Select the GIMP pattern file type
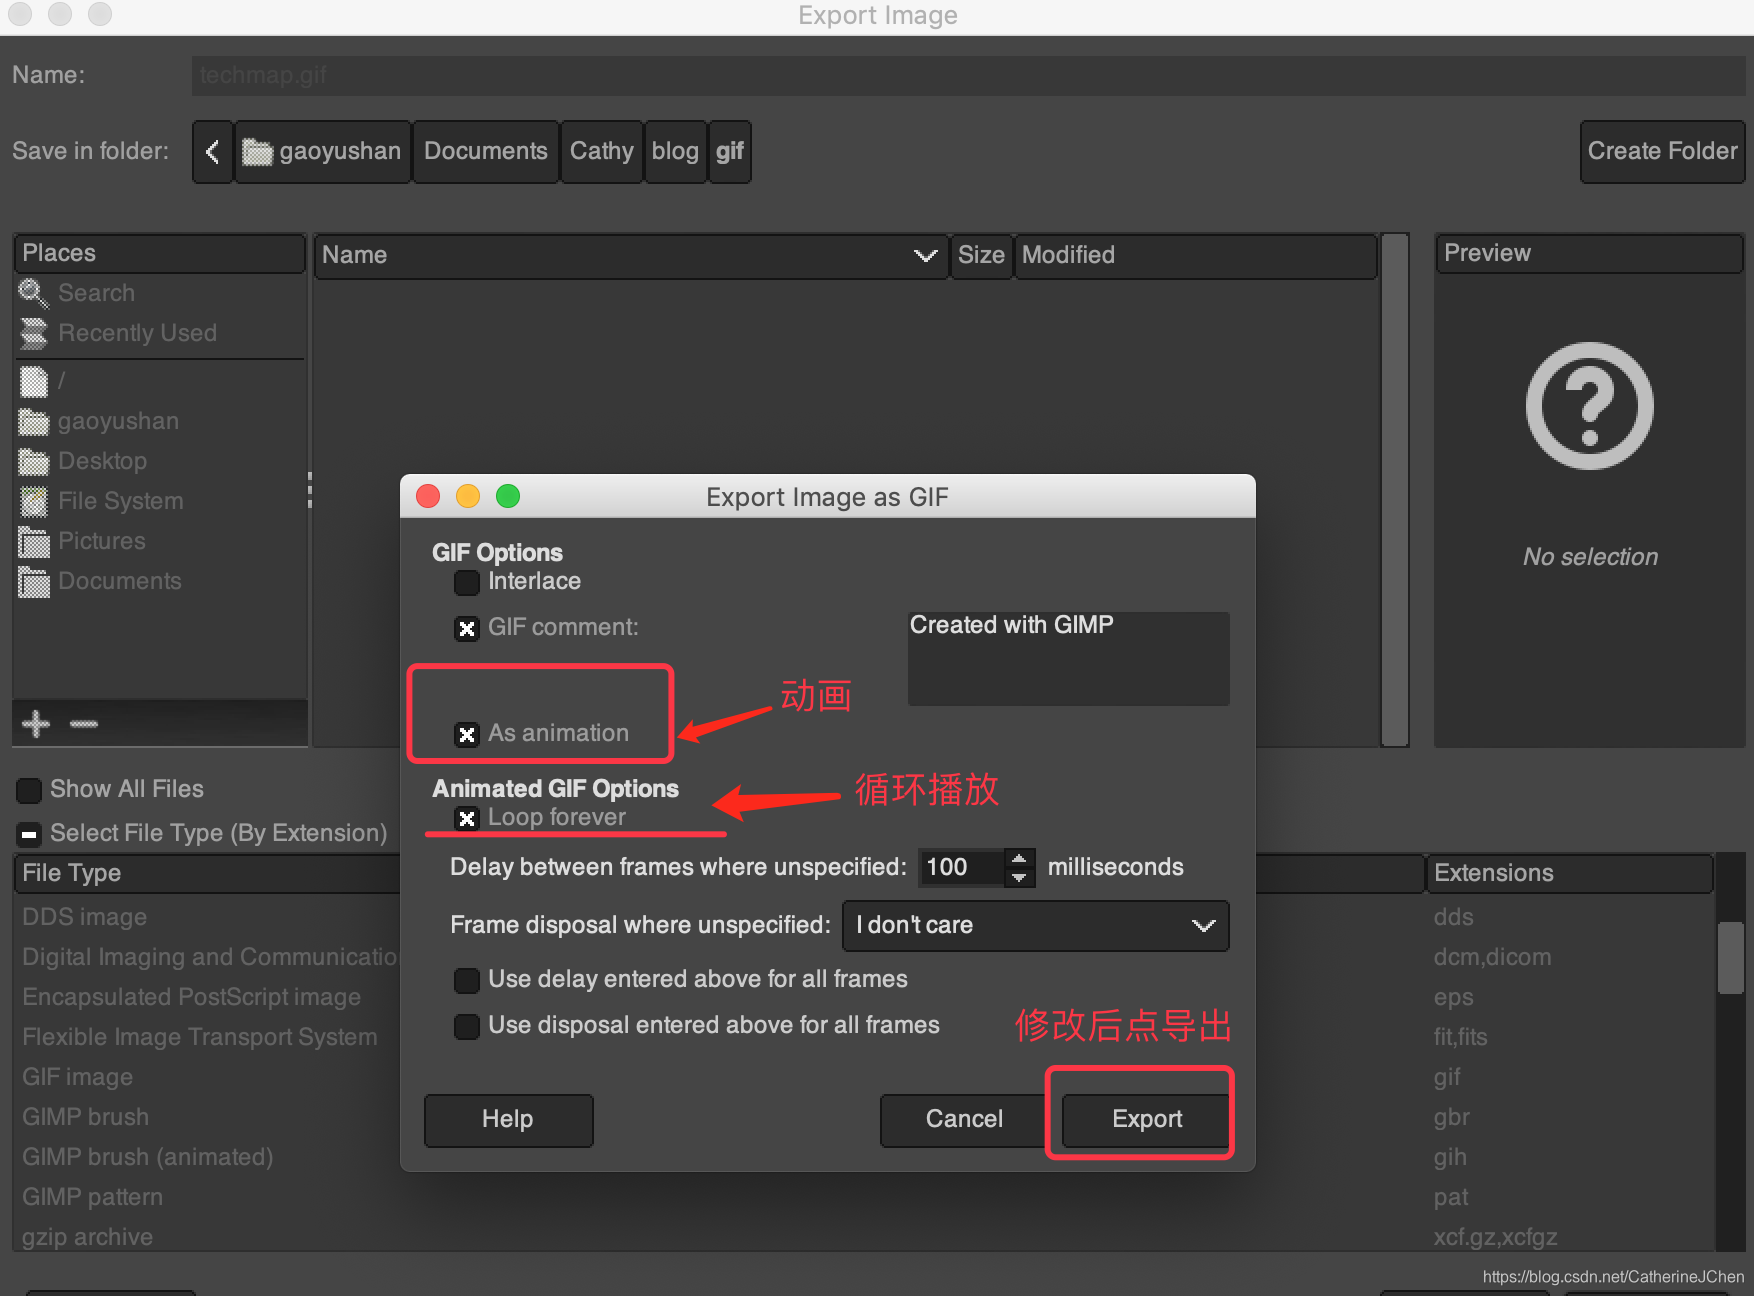The height and width of the screenshot is (1296, 1754). pyautogui.click(x=93, y=1197)
